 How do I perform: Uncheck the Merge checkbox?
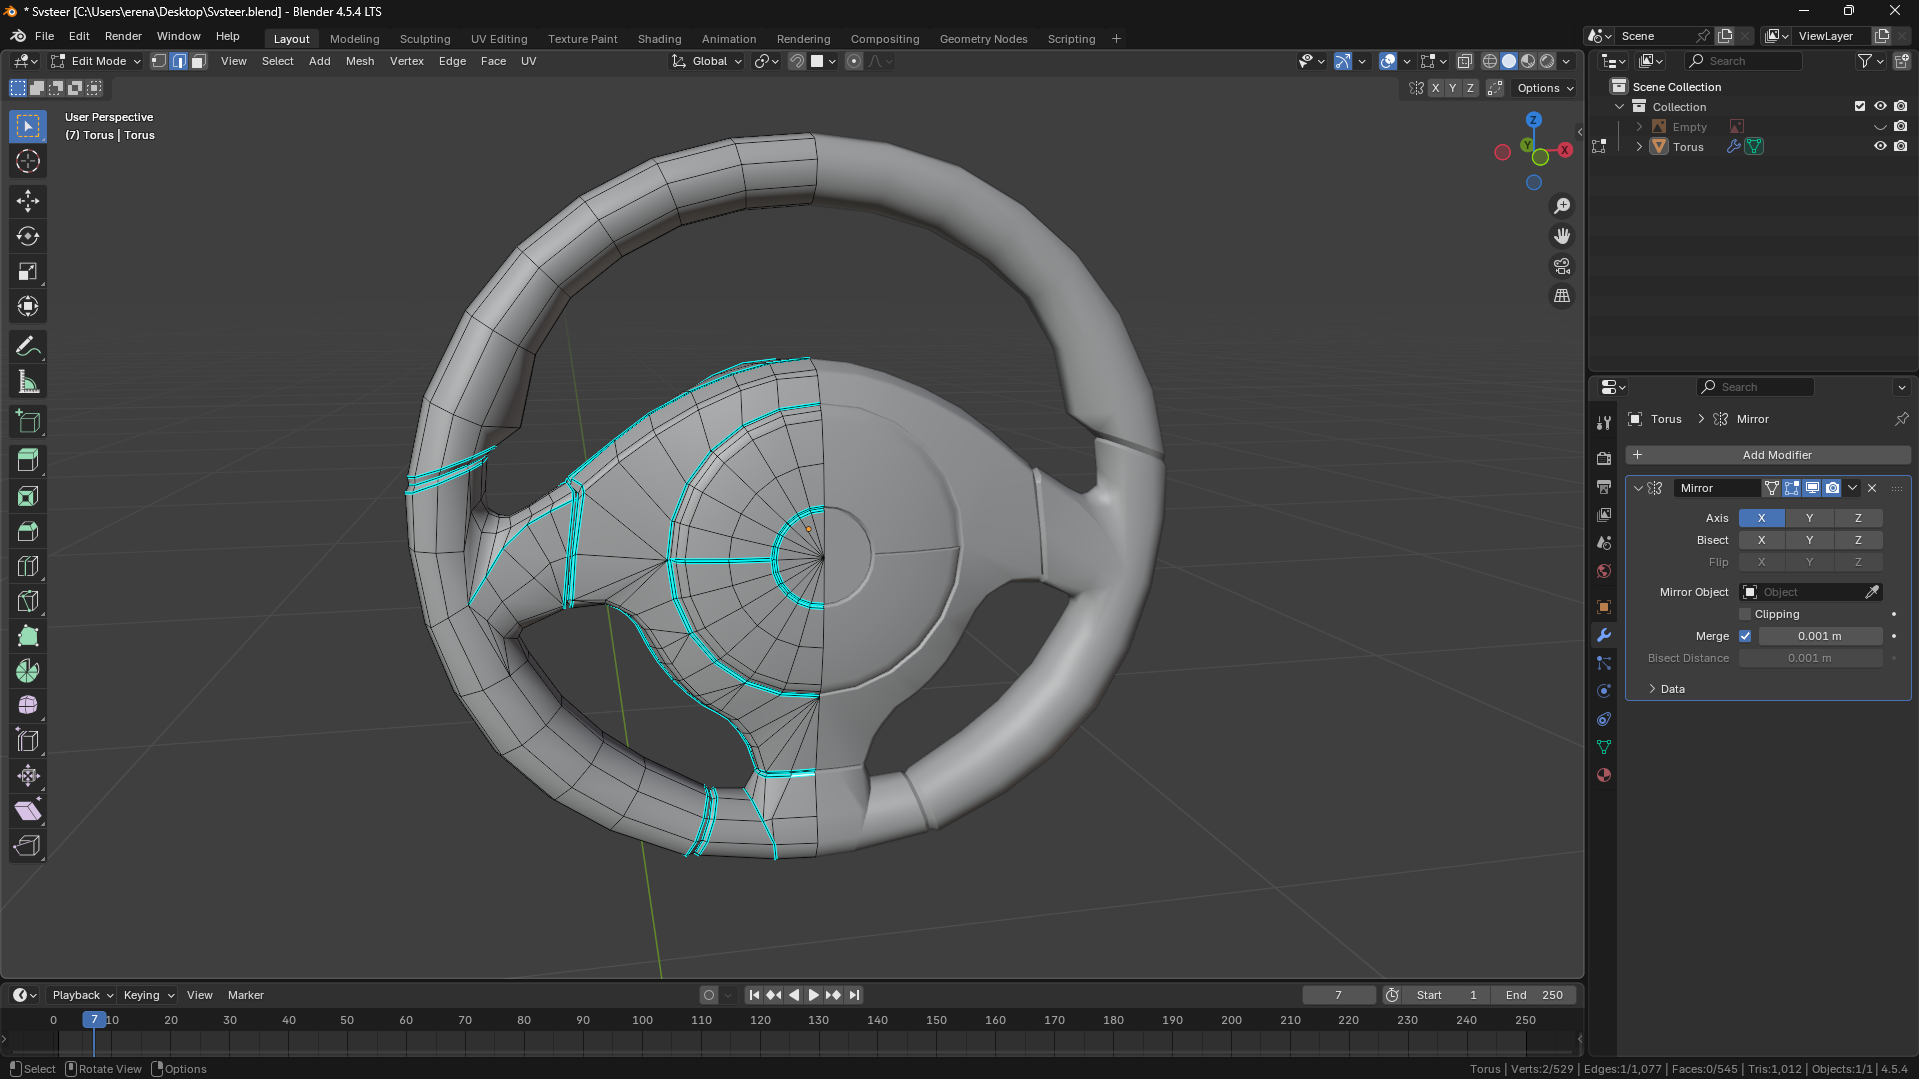pyautogui.click(x=1745, y=636)
